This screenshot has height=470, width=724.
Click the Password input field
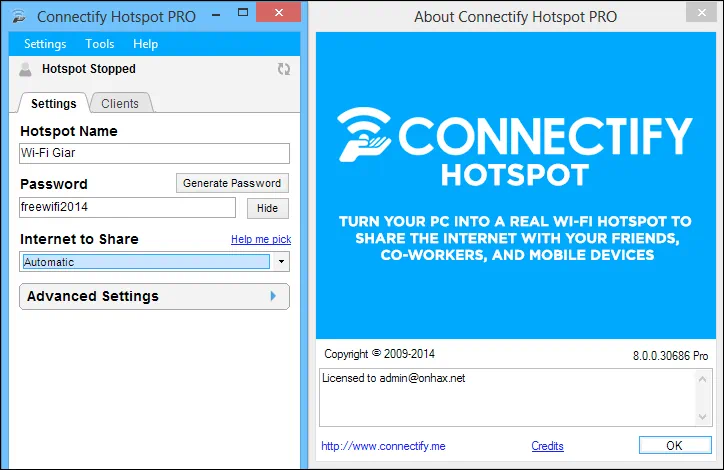tap(127, 207)
